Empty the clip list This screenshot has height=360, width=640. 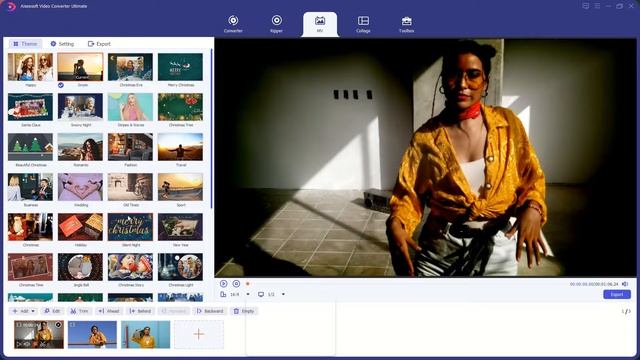click(244, 311)
